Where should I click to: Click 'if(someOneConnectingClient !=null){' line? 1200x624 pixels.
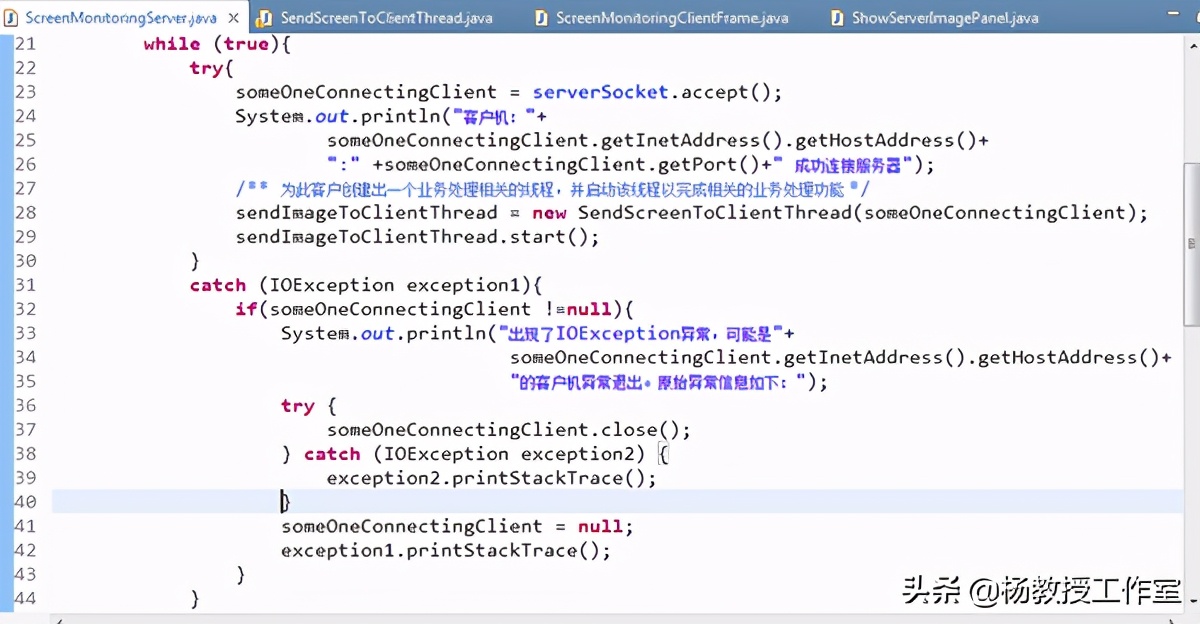[x=435, y=310]
